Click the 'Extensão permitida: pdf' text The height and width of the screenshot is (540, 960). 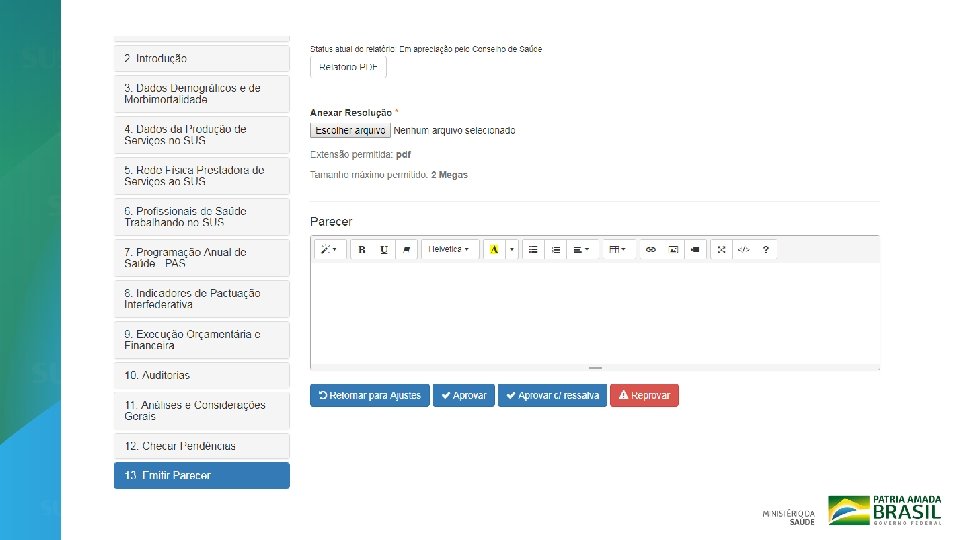pyautogui.click(x=360, y=154)
